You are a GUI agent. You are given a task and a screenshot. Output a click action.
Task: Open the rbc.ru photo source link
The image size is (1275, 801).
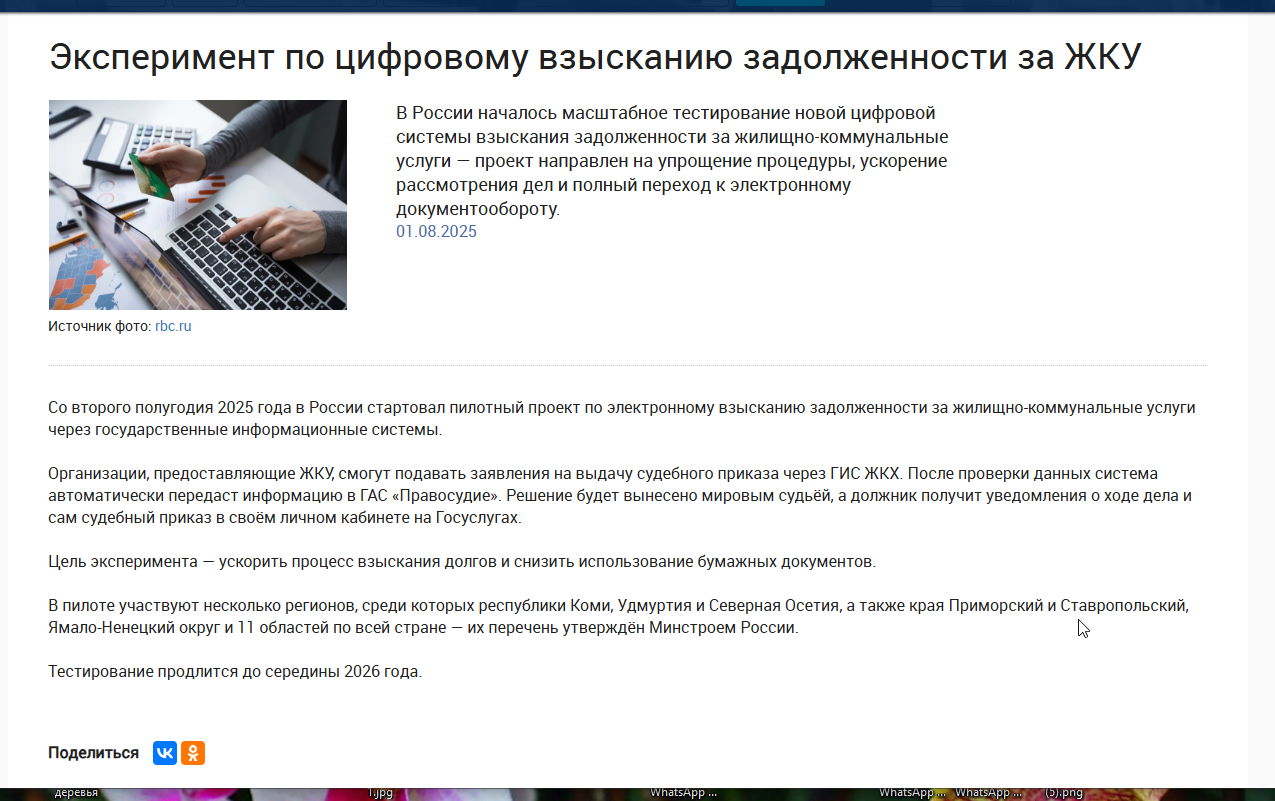(x=173, y=327)
